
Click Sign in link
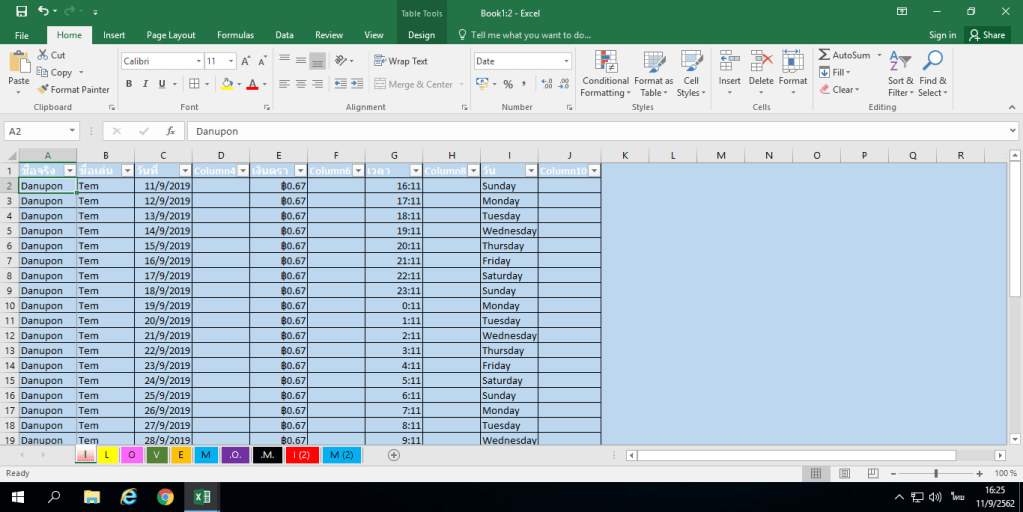(x=942, y=35)
